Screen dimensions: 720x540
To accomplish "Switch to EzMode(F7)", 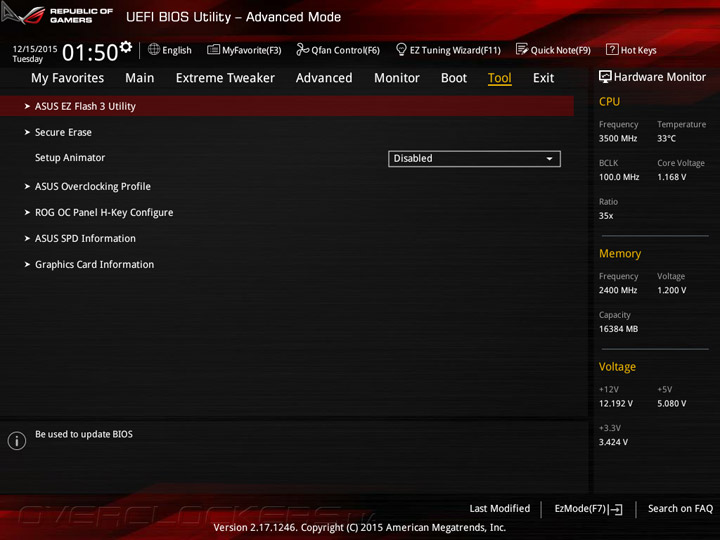I will (x=588, y=509).
